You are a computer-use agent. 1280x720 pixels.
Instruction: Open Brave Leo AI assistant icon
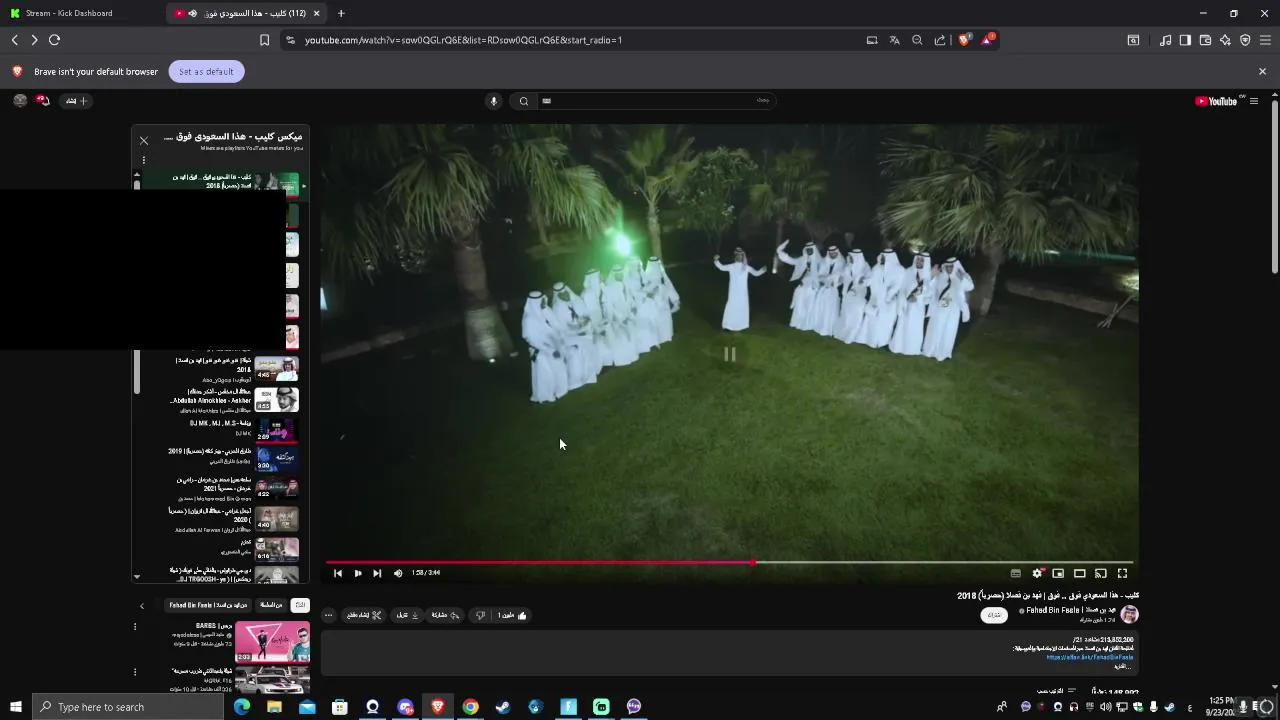coord(1225,40)
